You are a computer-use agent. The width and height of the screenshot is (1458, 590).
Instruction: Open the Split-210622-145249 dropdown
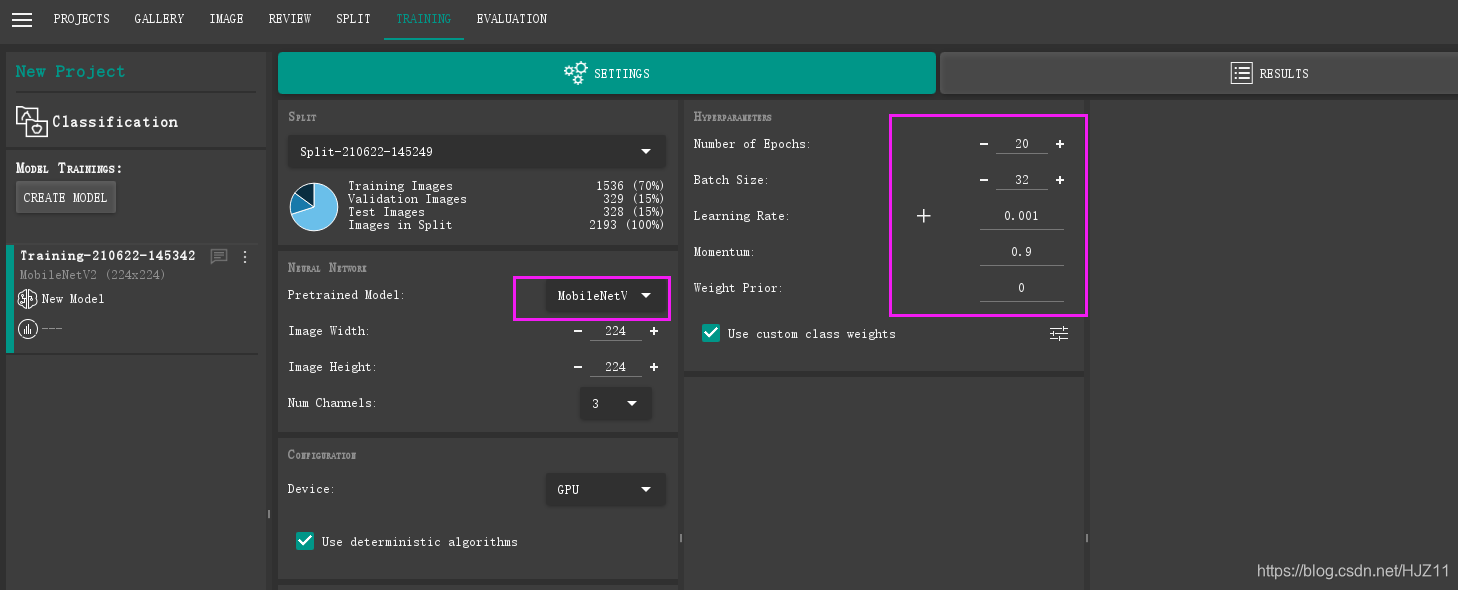477,152
